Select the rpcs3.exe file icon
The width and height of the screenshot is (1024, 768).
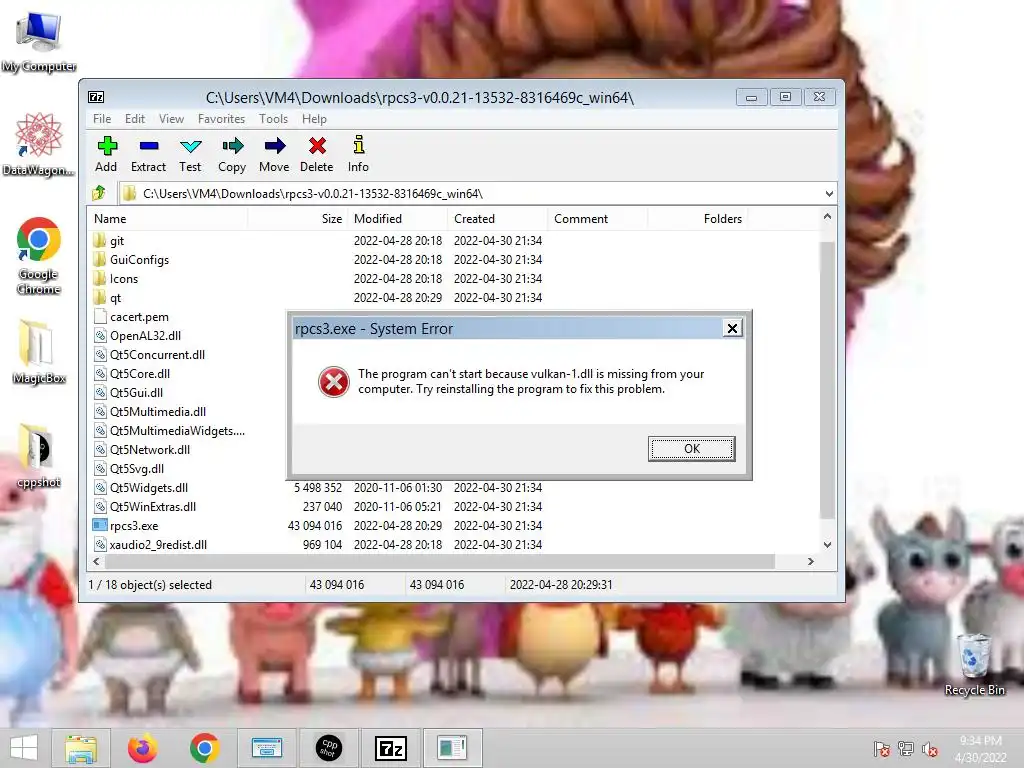[99, 525]
